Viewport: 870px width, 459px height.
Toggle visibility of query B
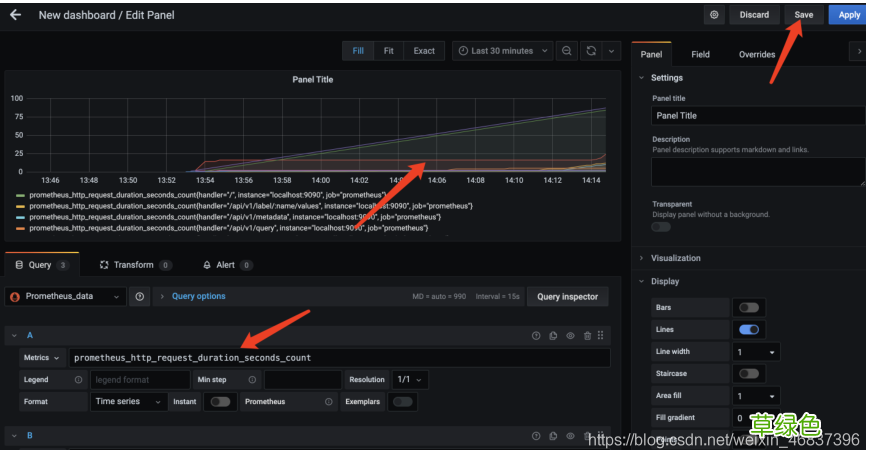pyautogui.click(x=570, y=436)
